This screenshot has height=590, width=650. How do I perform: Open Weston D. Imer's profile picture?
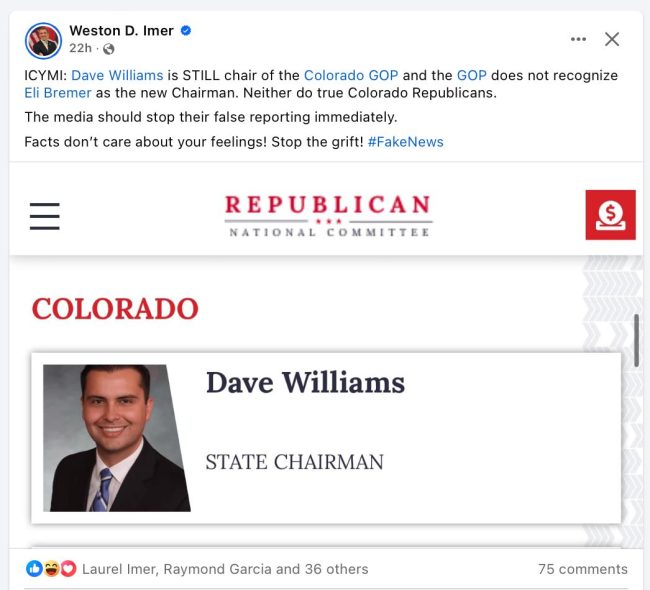pyautogui.click(x=43, y=41)
